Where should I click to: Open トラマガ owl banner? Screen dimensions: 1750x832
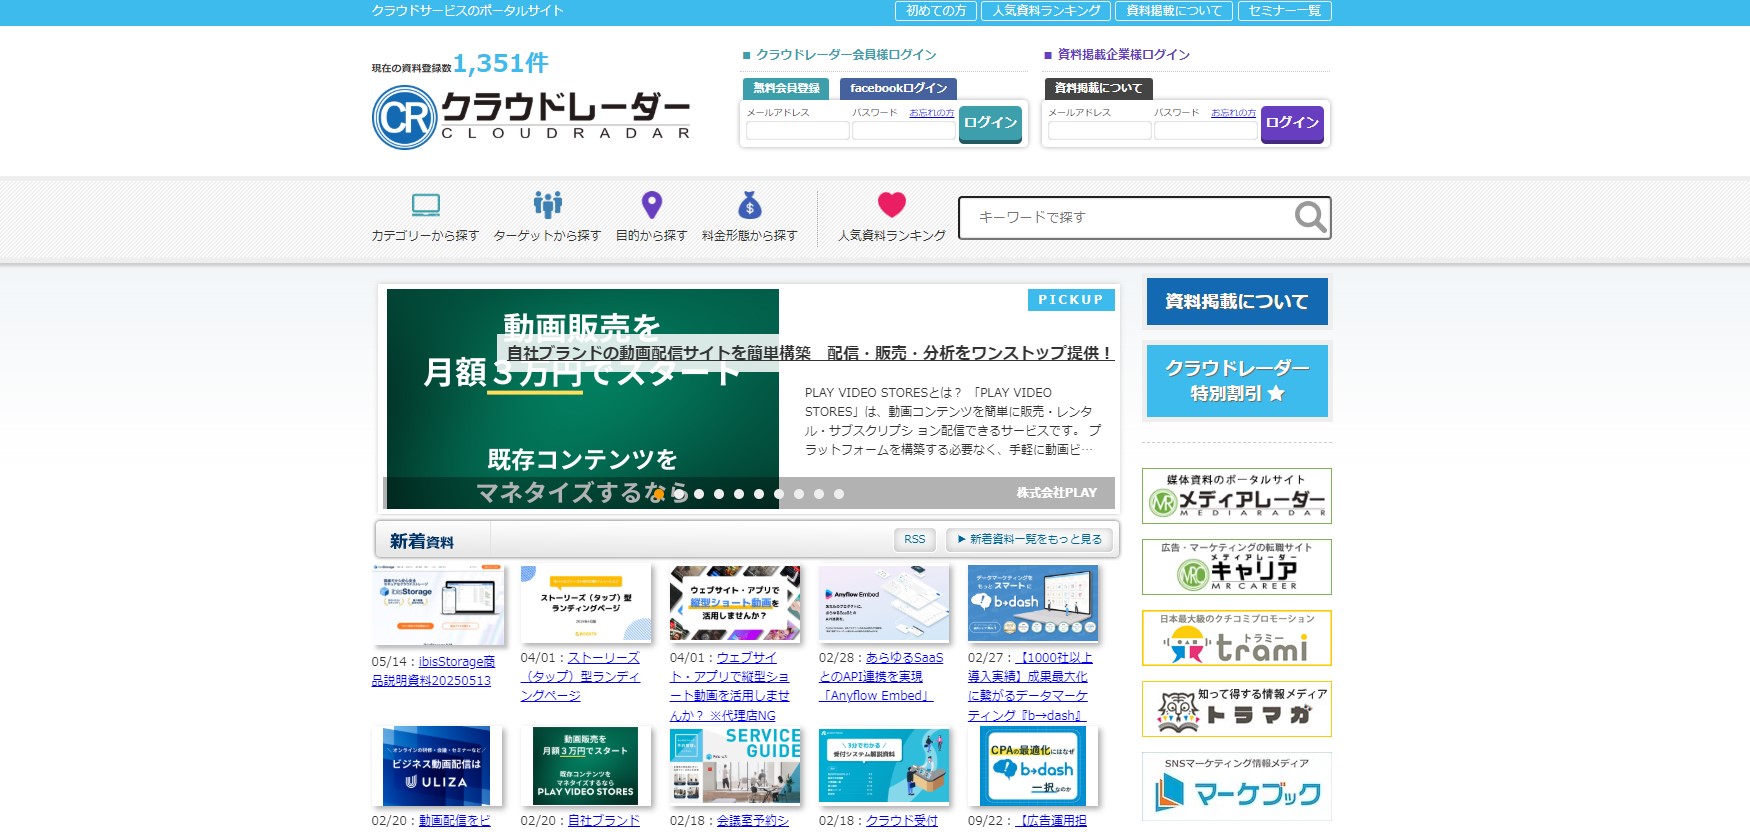(1237, 709)
